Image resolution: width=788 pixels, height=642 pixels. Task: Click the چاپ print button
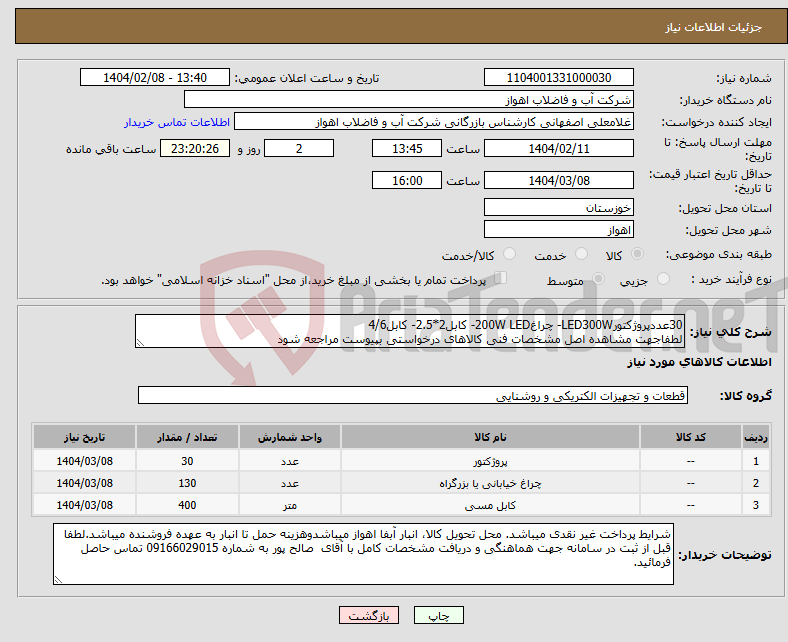438,615
